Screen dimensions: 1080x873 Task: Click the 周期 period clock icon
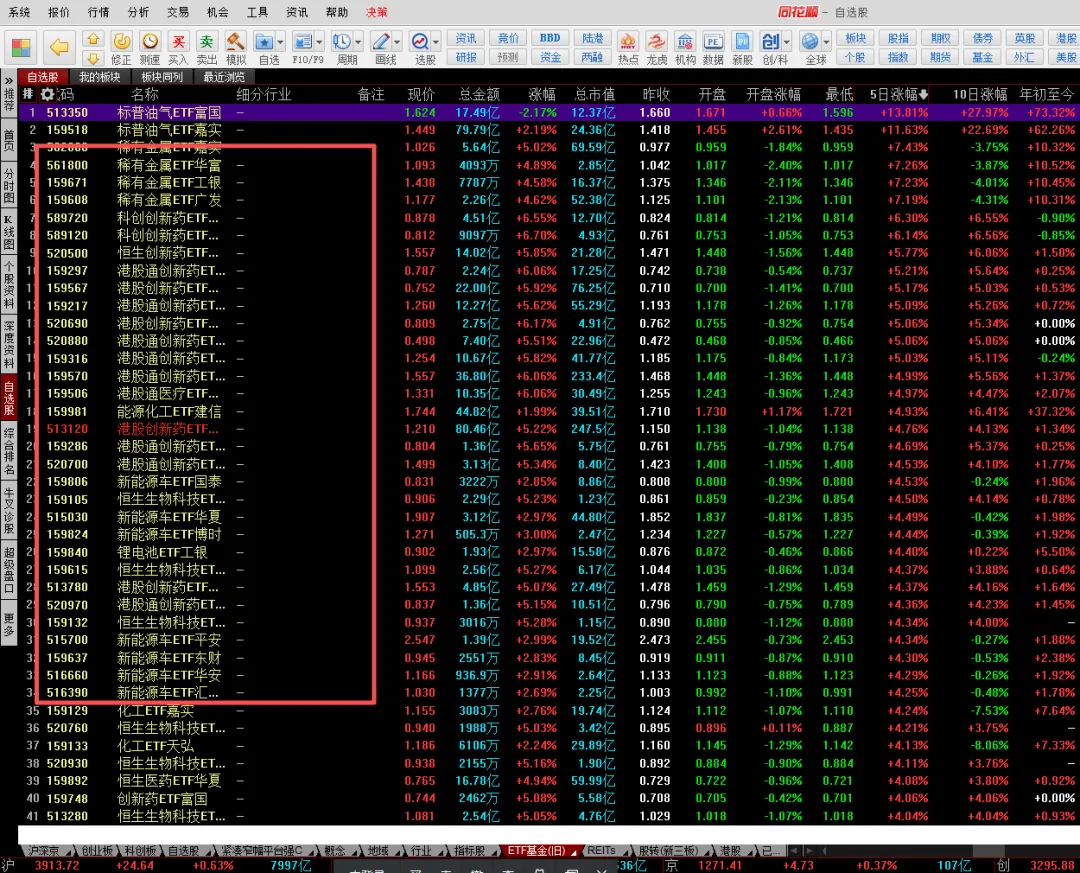click(342, 48)
